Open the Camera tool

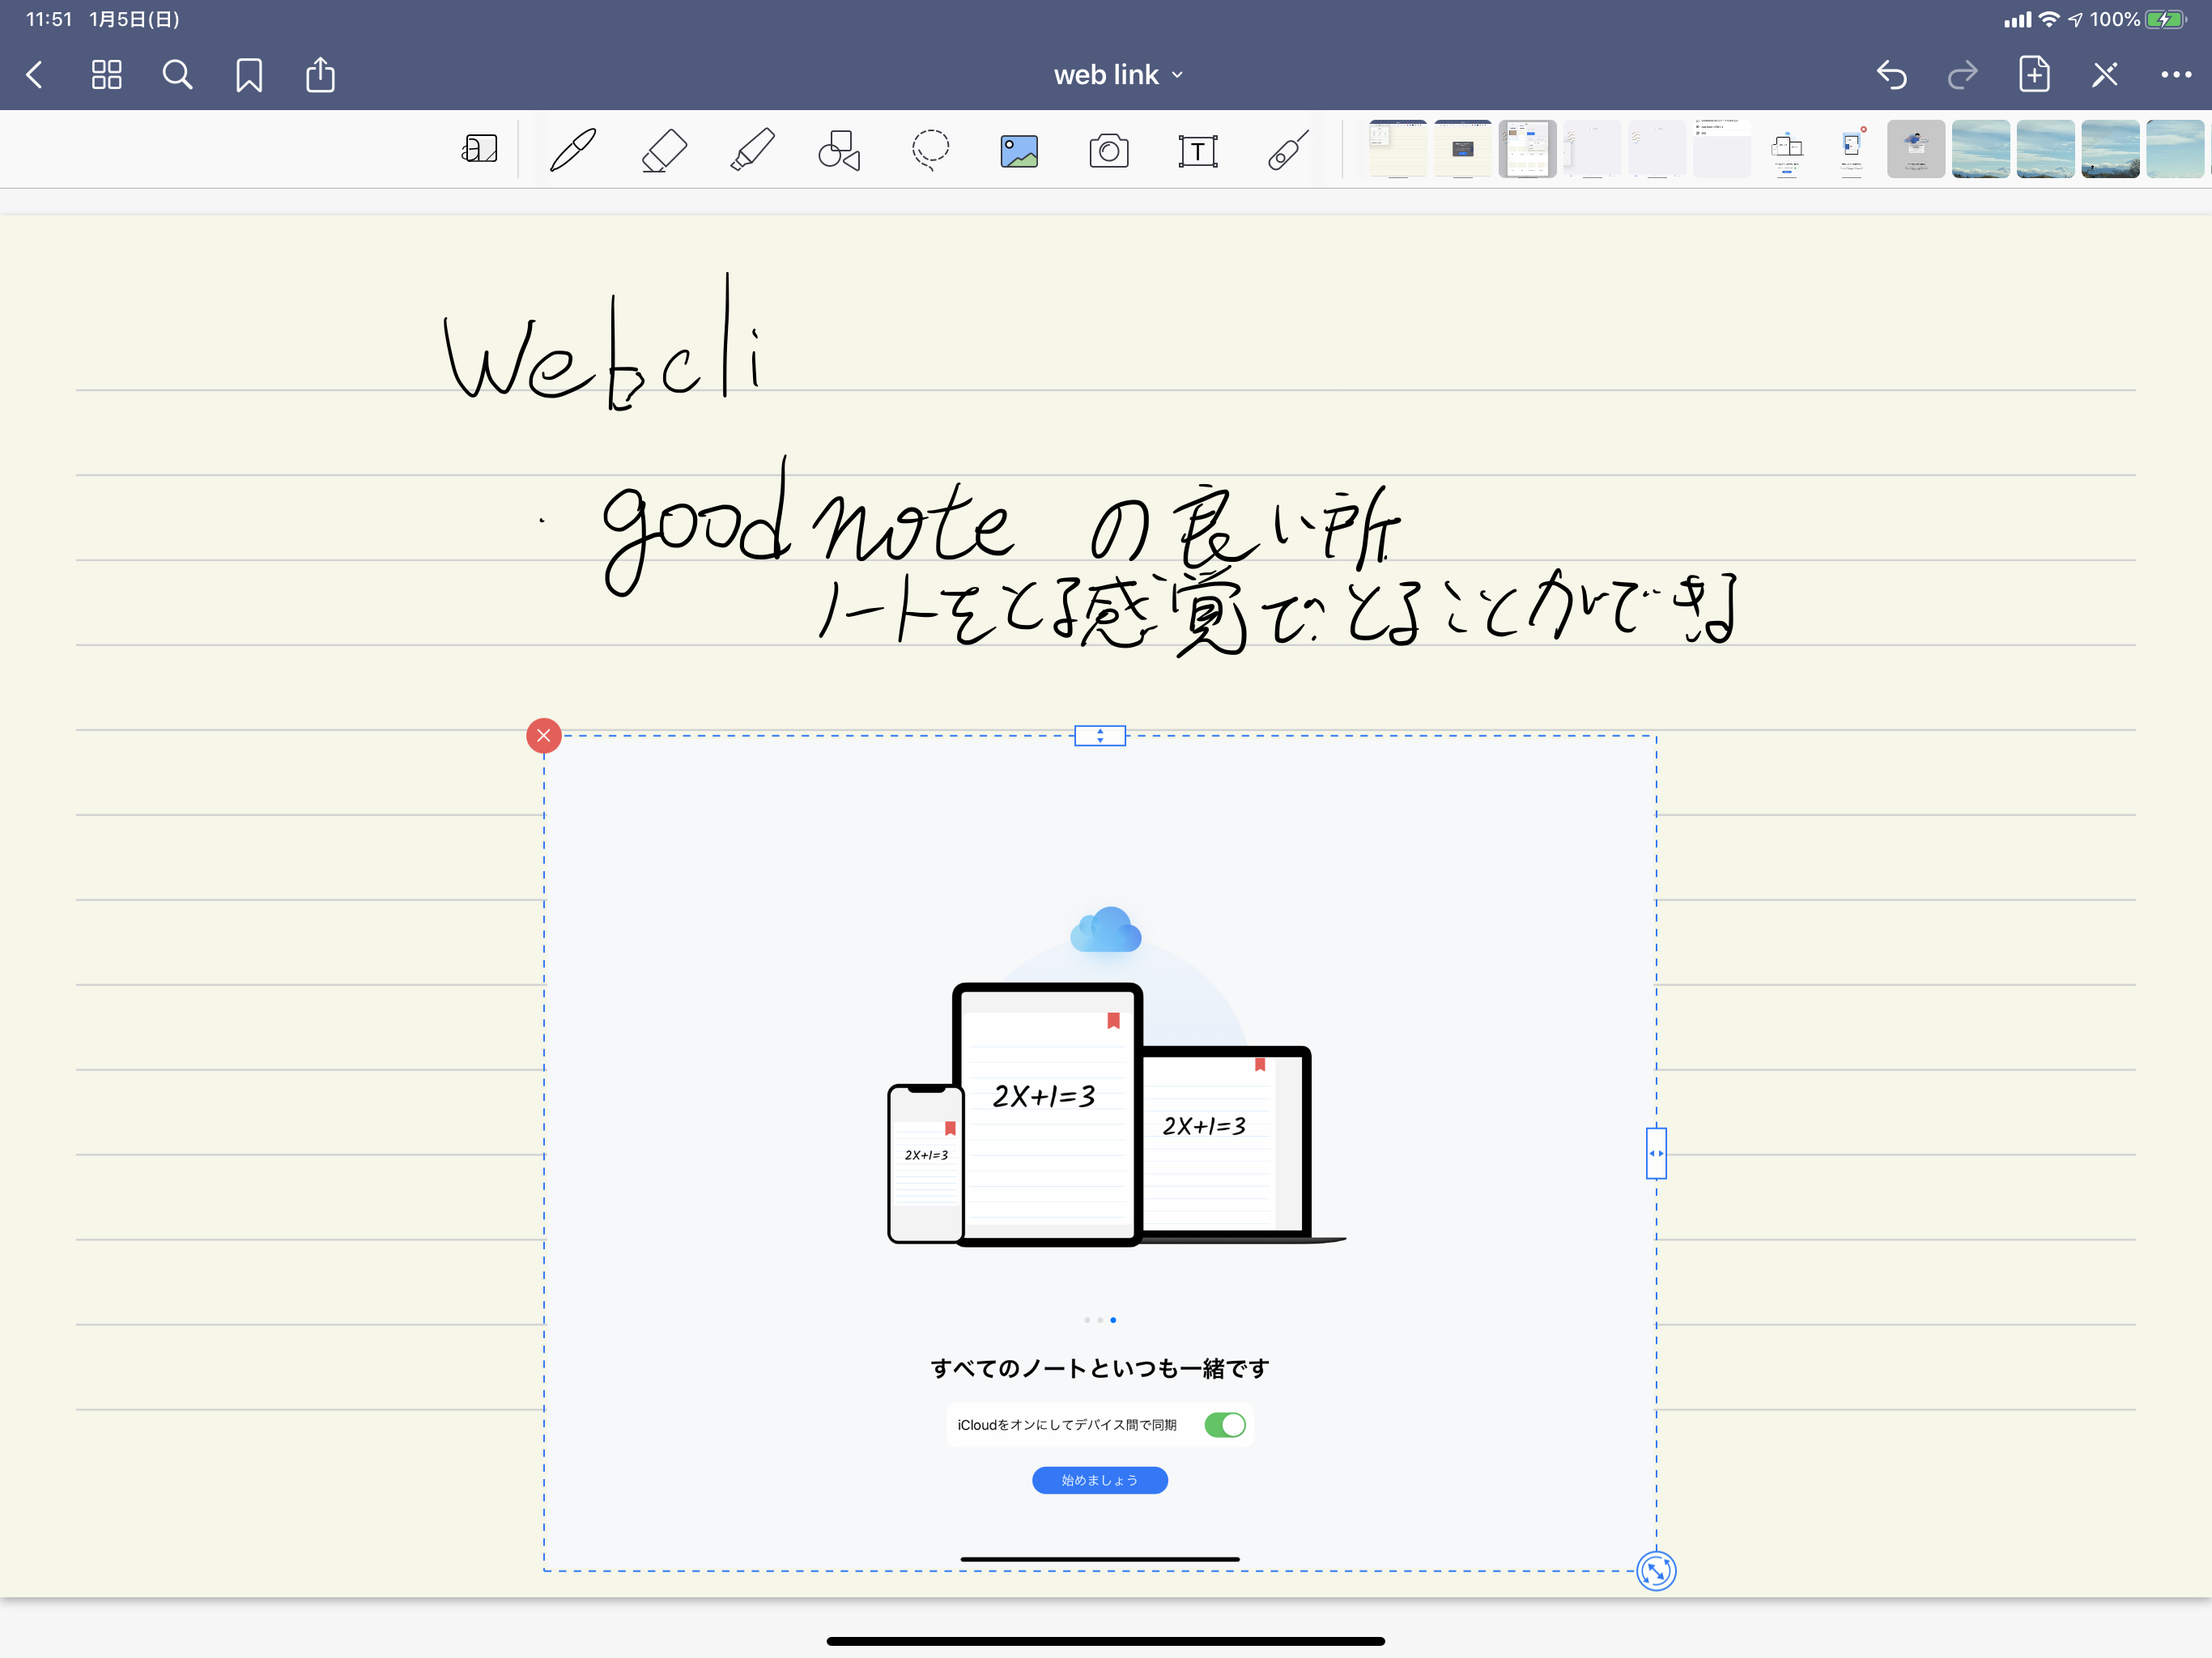pos(1108,151)
